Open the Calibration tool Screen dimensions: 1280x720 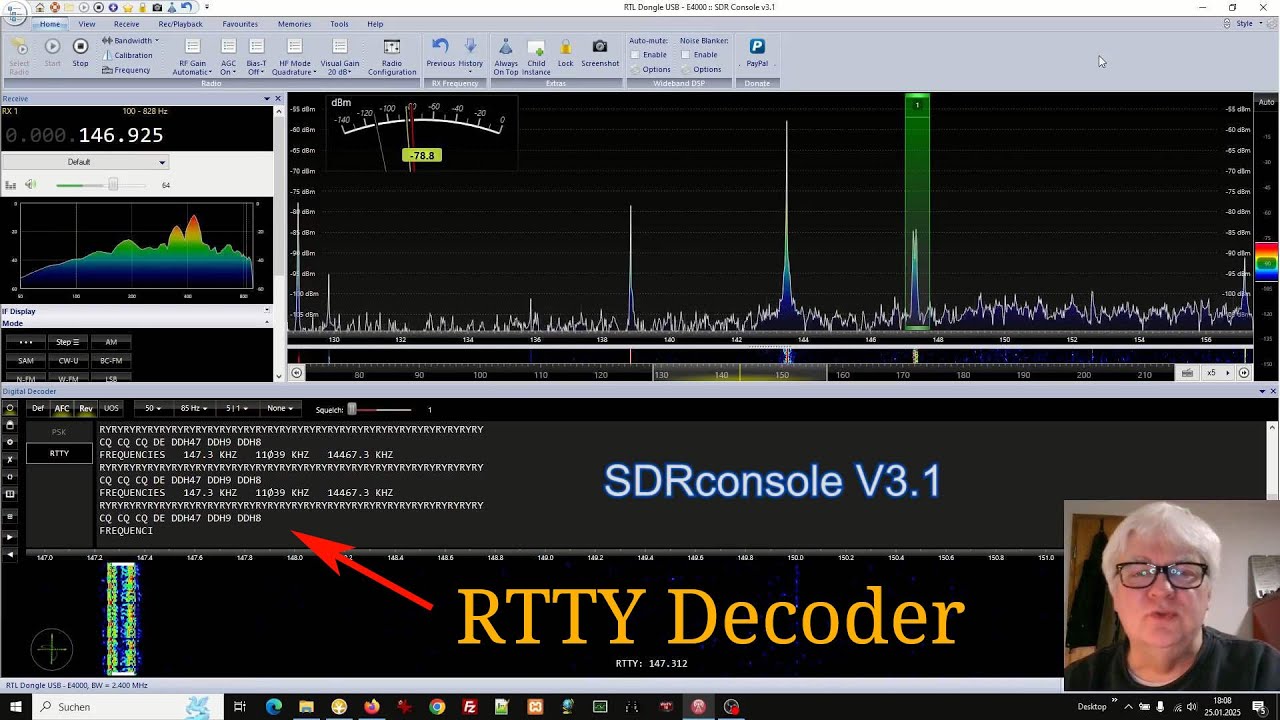(x=127, y=55)
